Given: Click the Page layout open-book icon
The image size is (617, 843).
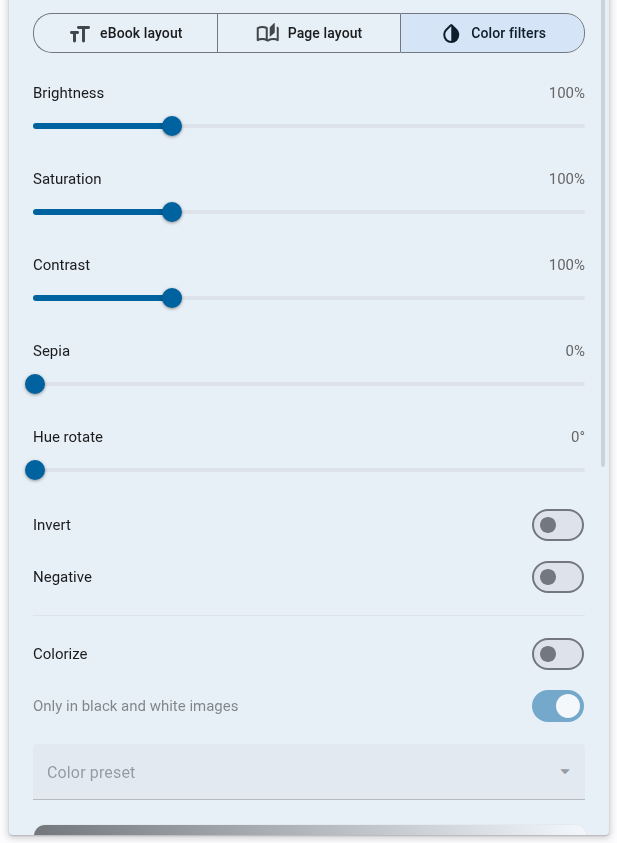Looking at the screenshot, I should [267, 34].
